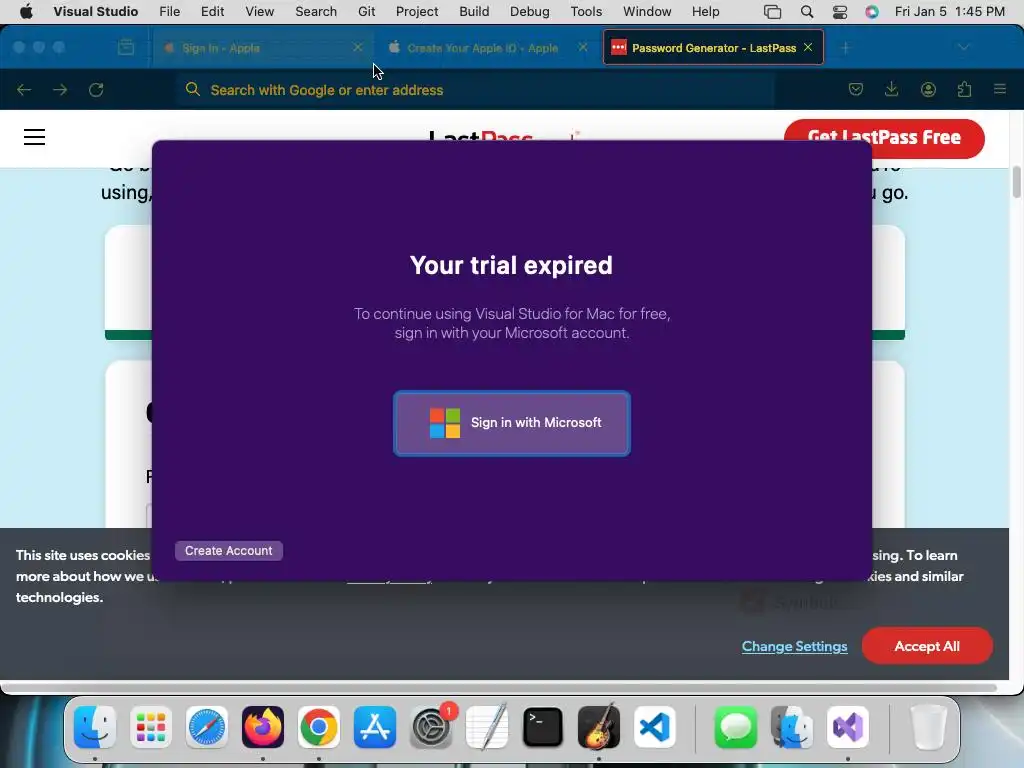Open the Debug menu

pyautogui.click(x=529, y=12)
